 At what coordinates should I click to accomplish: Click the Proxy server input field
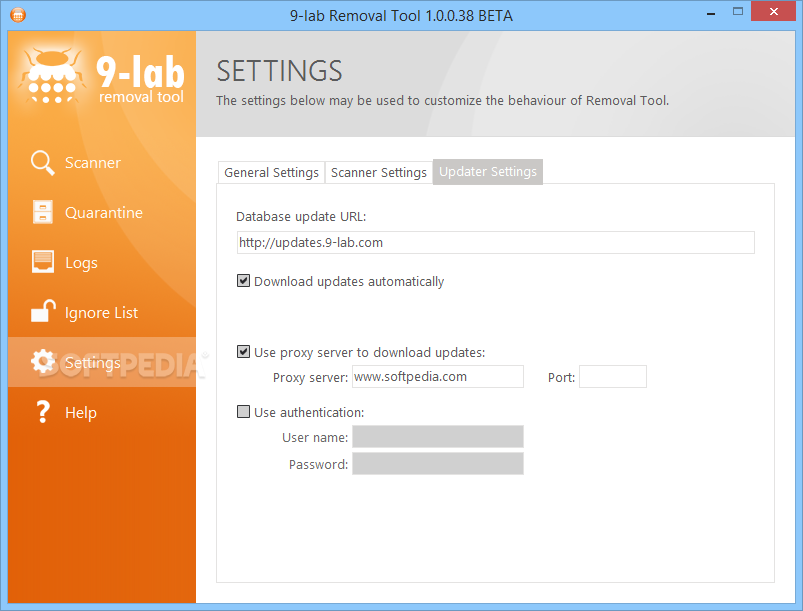pyautogui.click(x=438, y=376)
